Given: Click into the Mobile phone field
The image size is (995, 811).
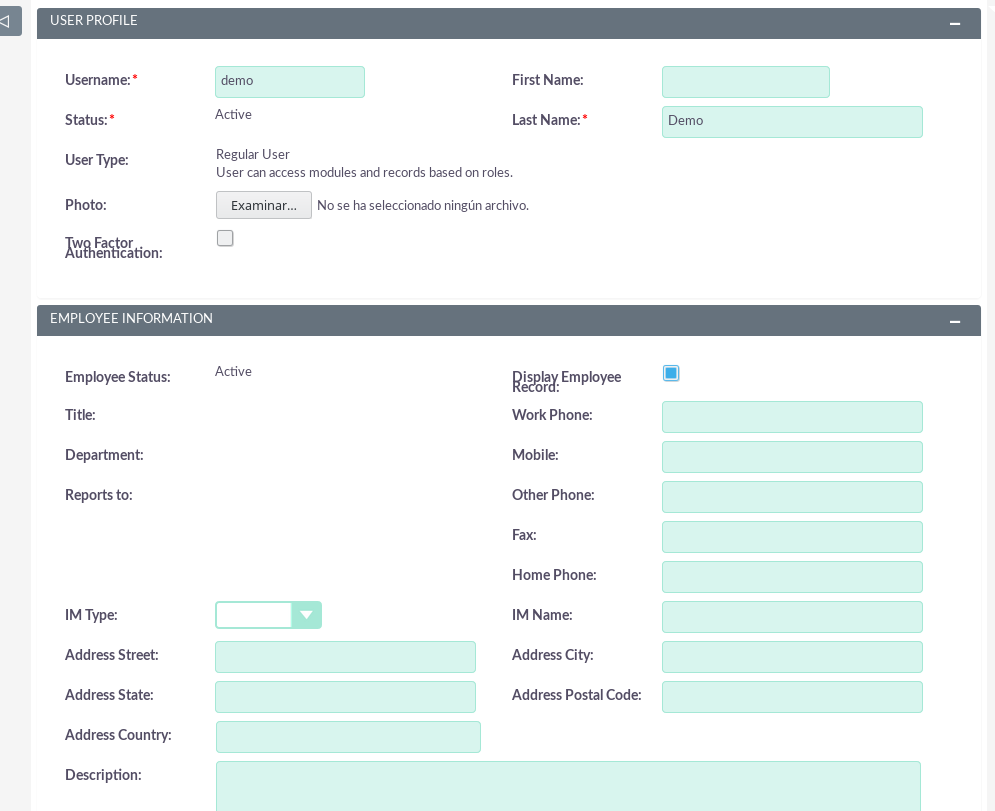Looking at the screenshot, I should 791,457.
